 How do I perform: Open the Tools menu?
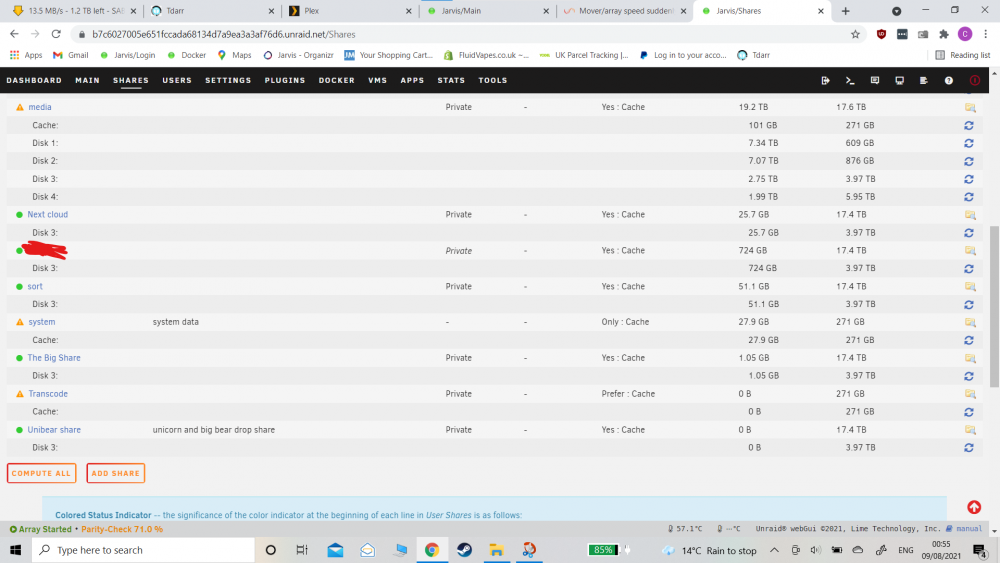(493, 80)
